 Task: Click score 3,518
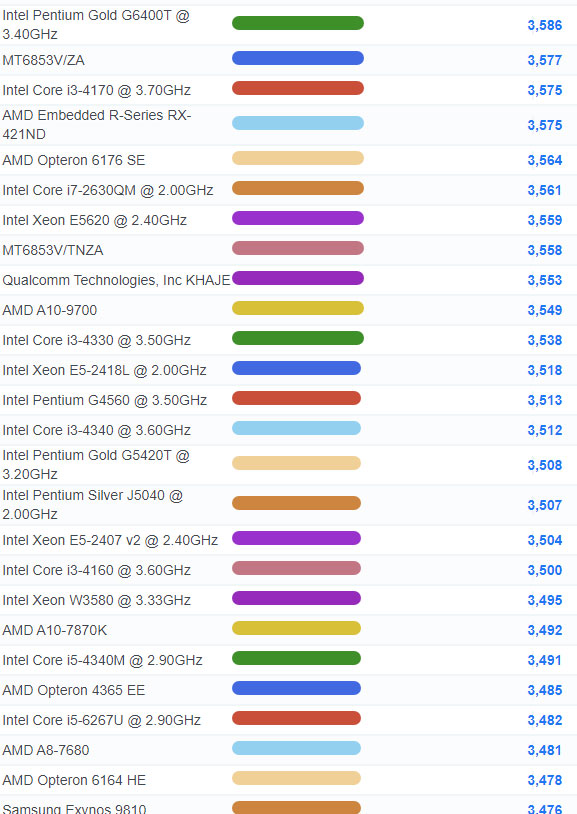click(545, 371)
